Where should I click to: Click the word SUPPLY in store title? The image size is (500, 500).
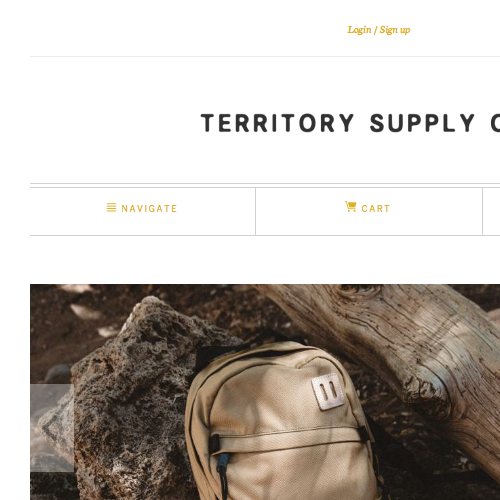point(422,123)
